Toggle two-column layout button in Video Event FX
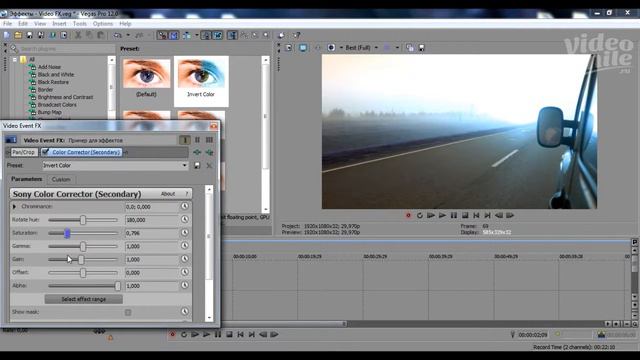Viewport: 640px width, 360px height. (x=197, y=140)
